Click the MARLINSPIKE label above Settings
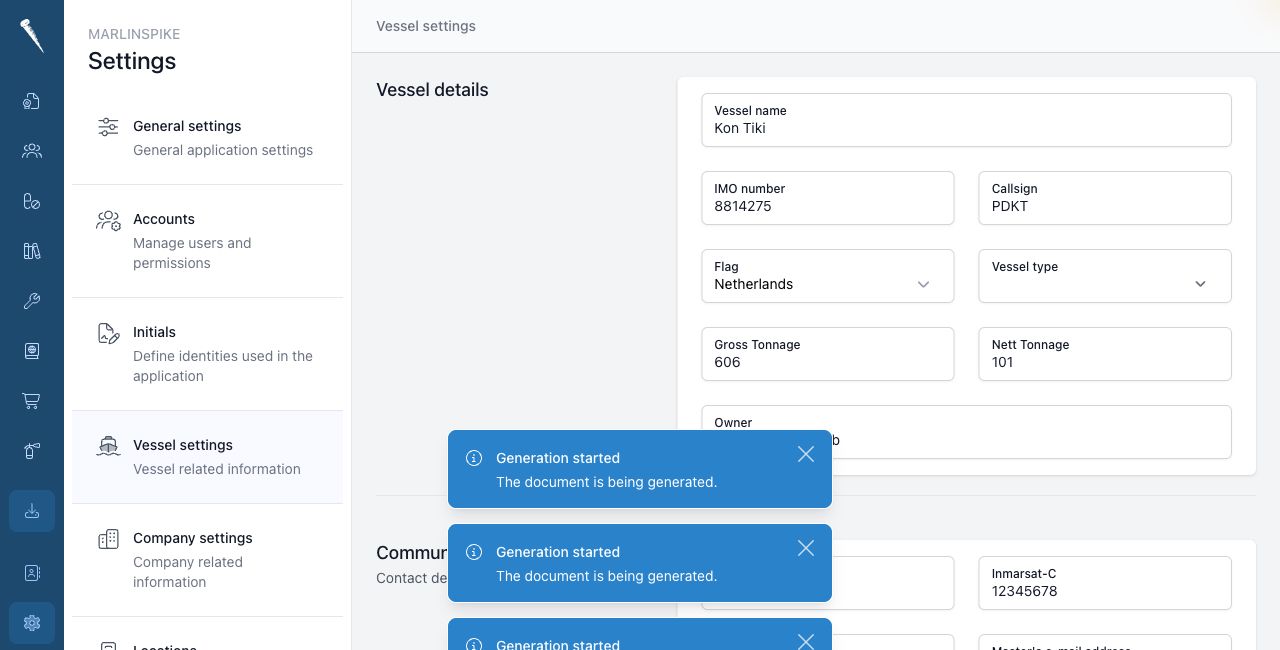Viewport: 1280px width, 650px height. [134, 34]
